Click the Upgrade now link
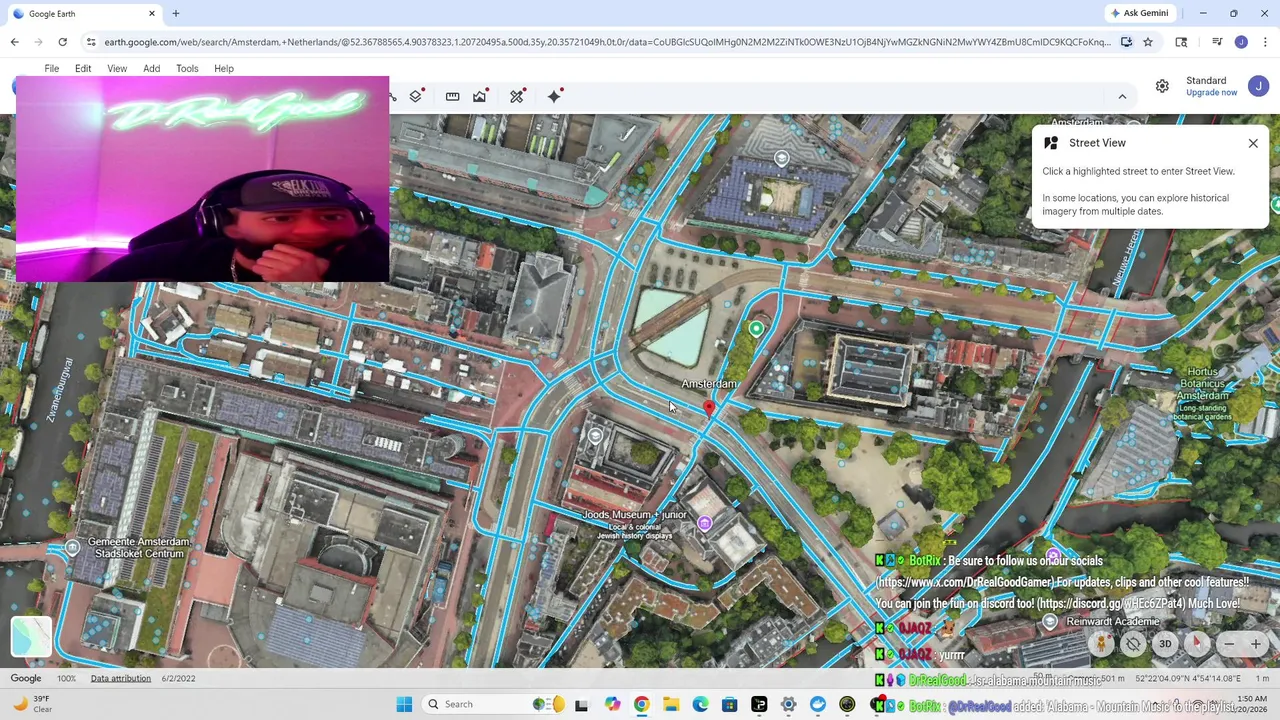The width and height of the screenshot is (1280, 720). (1211, 93)
